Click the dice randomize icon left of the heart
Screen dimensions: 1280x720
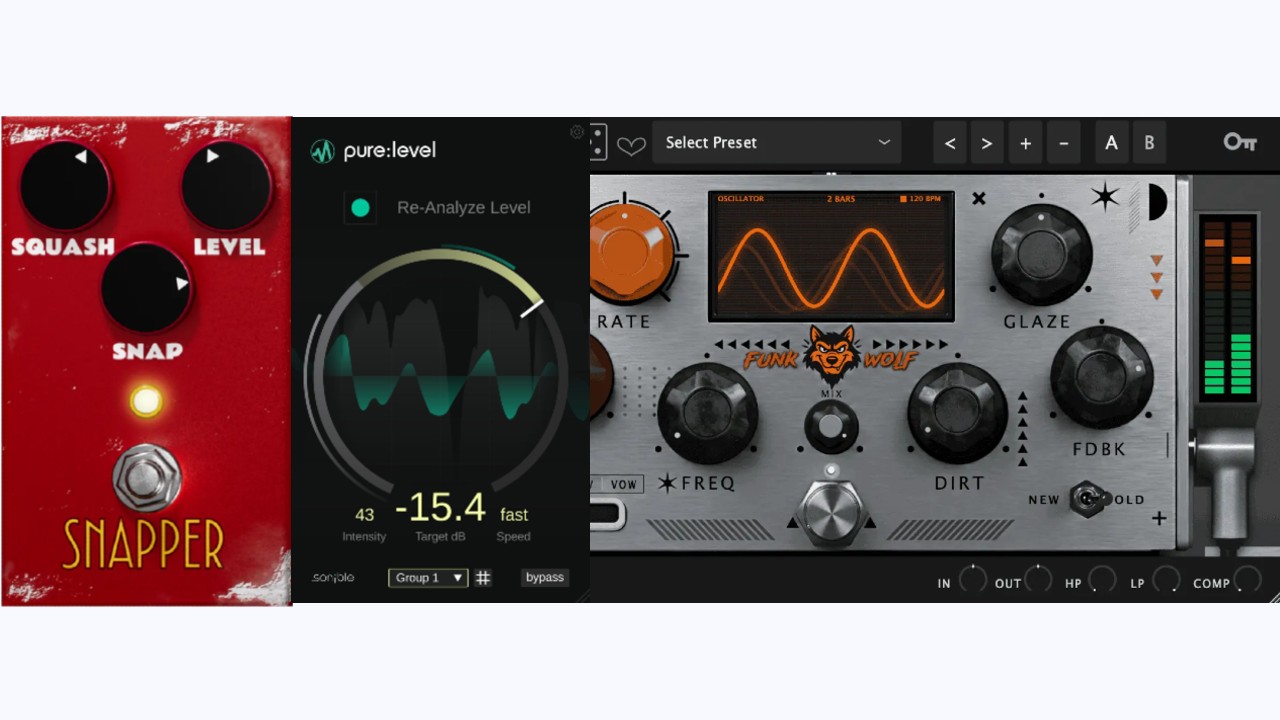597,142
